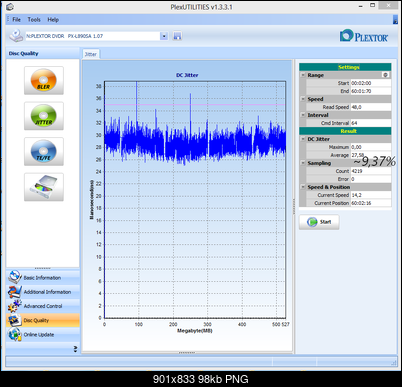Go to Advanced Control
The image size is (402, 387).
click(x=43, y=306)
